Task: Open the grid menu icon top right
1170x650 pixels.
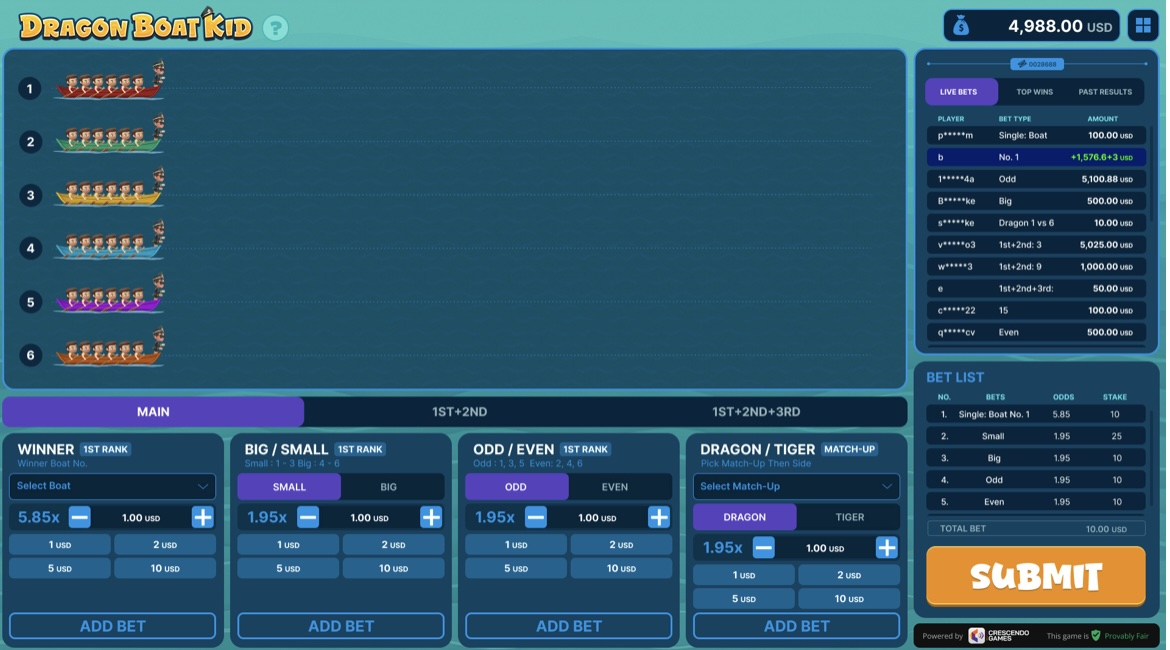Action: tap(1143, 26)
